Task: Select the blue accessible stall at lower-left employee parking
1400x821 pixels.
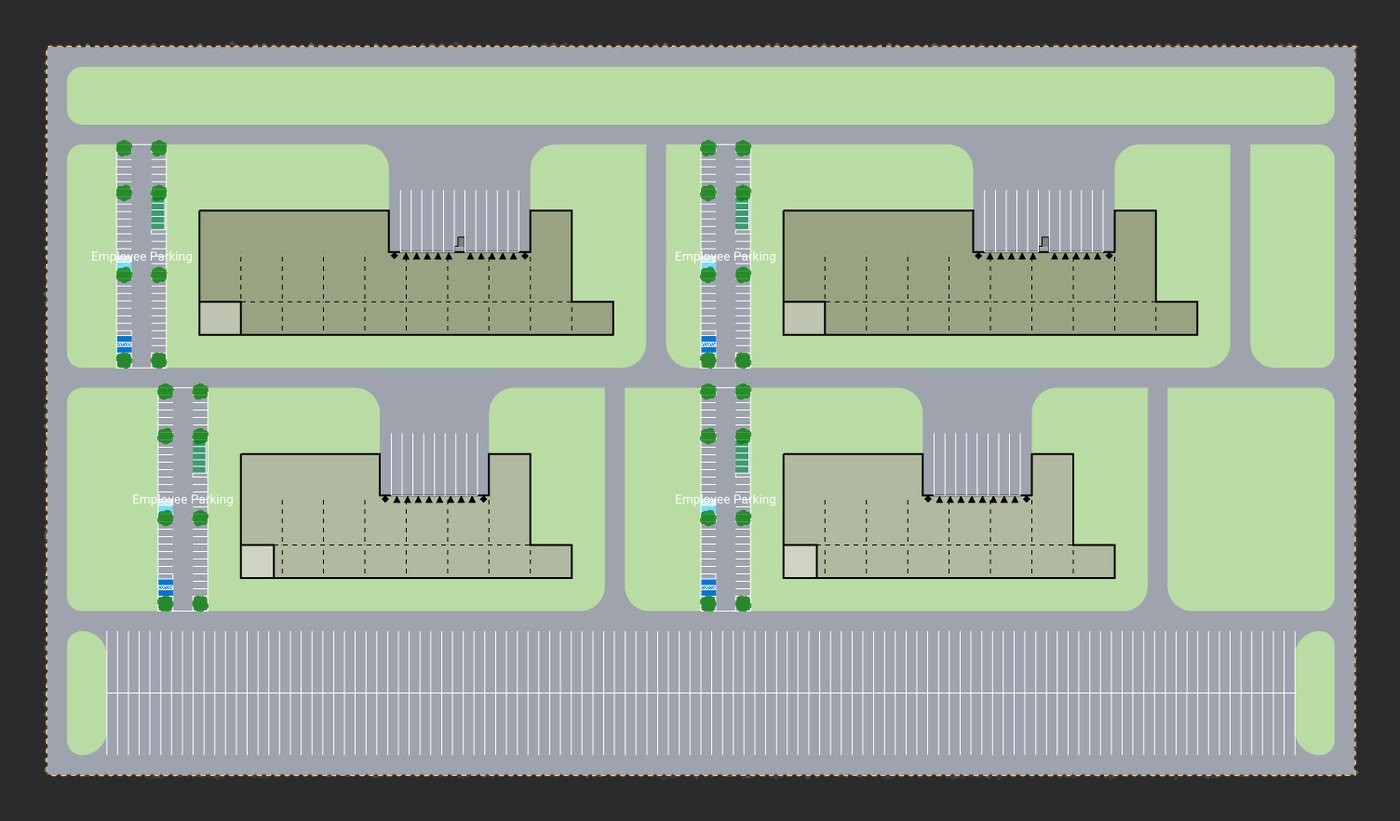Action: (166, 587)
